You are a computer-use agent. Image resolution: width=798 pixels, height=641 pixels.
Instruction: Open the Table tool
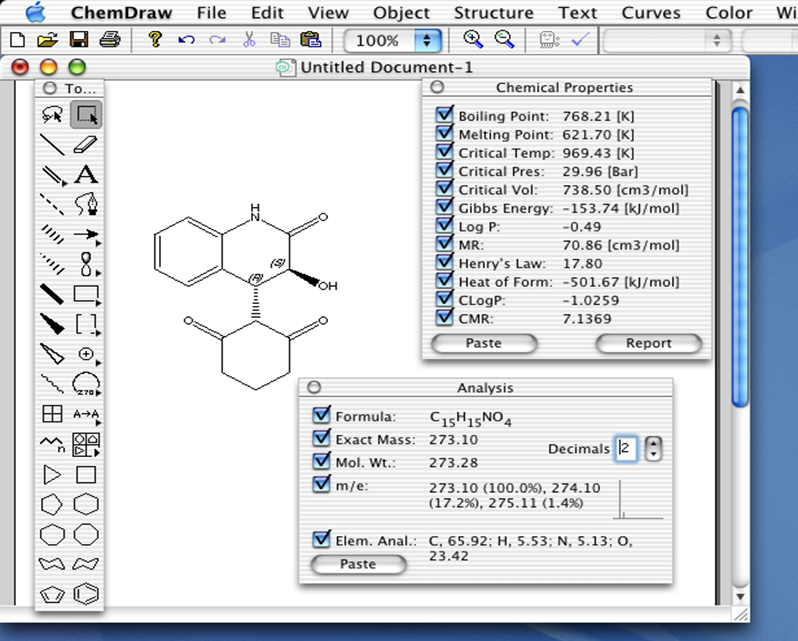coord(52,414)
